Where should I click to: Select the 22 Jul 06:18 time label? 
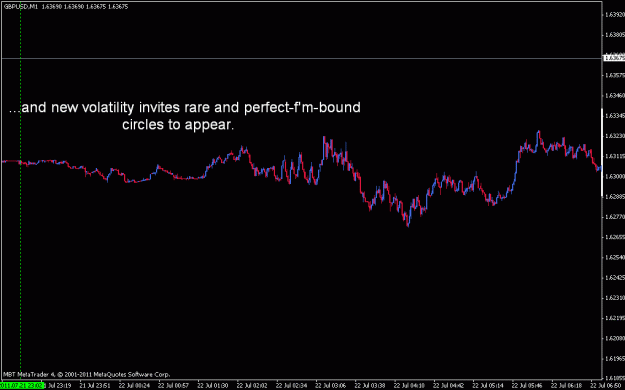566,386
